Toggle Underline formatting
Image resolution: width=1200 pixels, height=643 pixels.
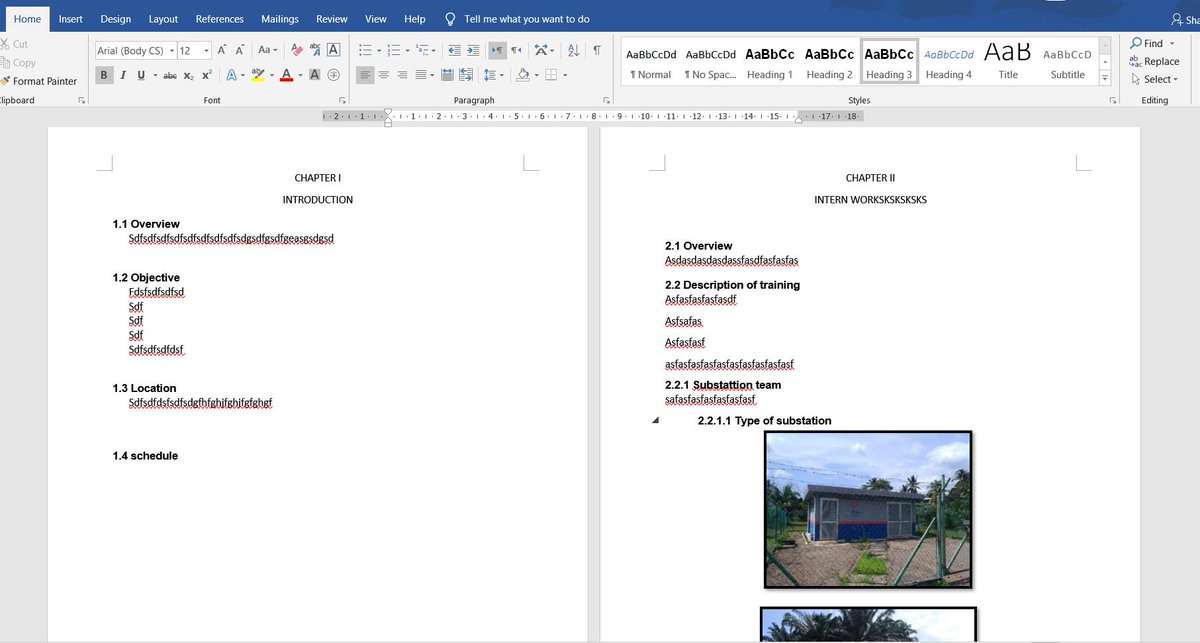click(x=140, y=75)
